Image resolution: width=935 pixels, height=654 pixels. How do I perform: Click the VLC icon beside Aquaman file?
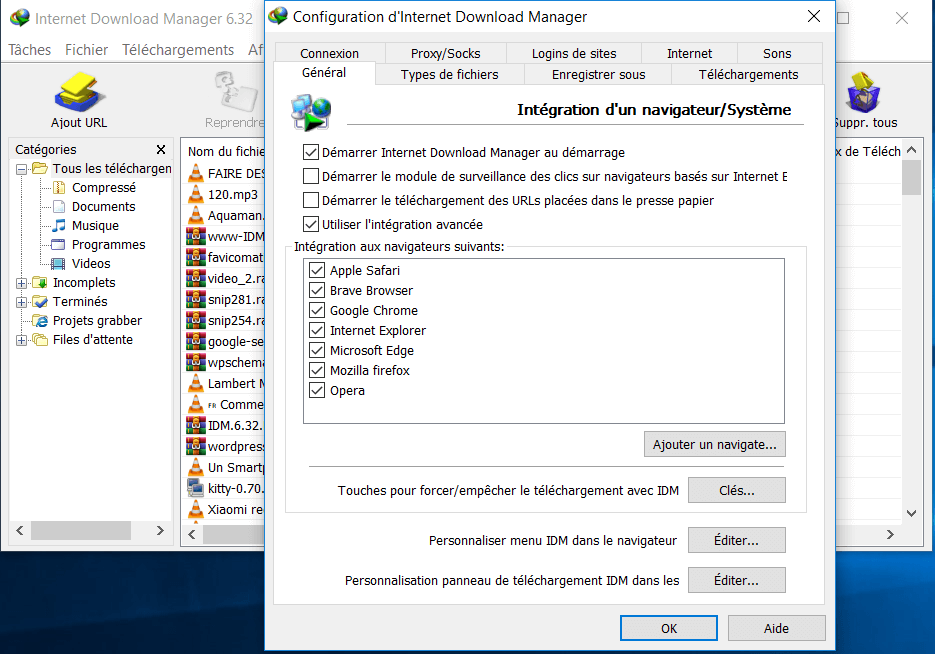[196, 215]
